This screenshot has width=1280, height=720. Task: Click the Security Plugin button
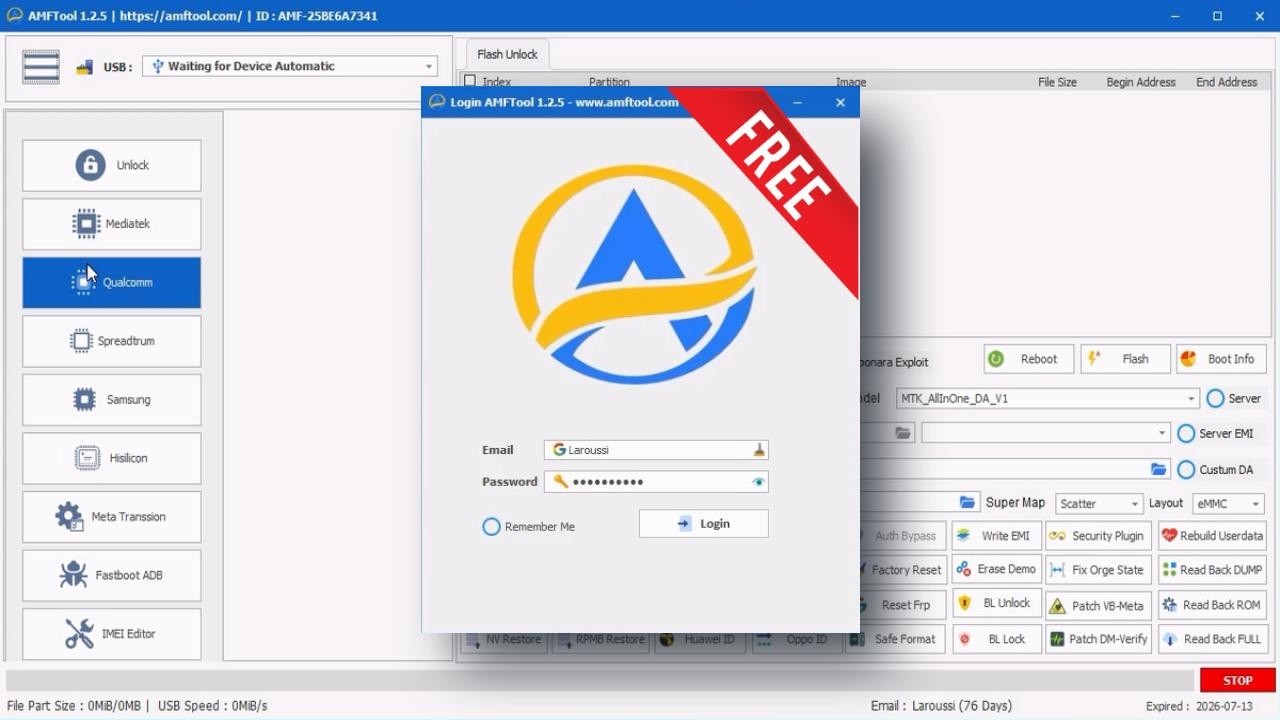[x=1098, y=536]
